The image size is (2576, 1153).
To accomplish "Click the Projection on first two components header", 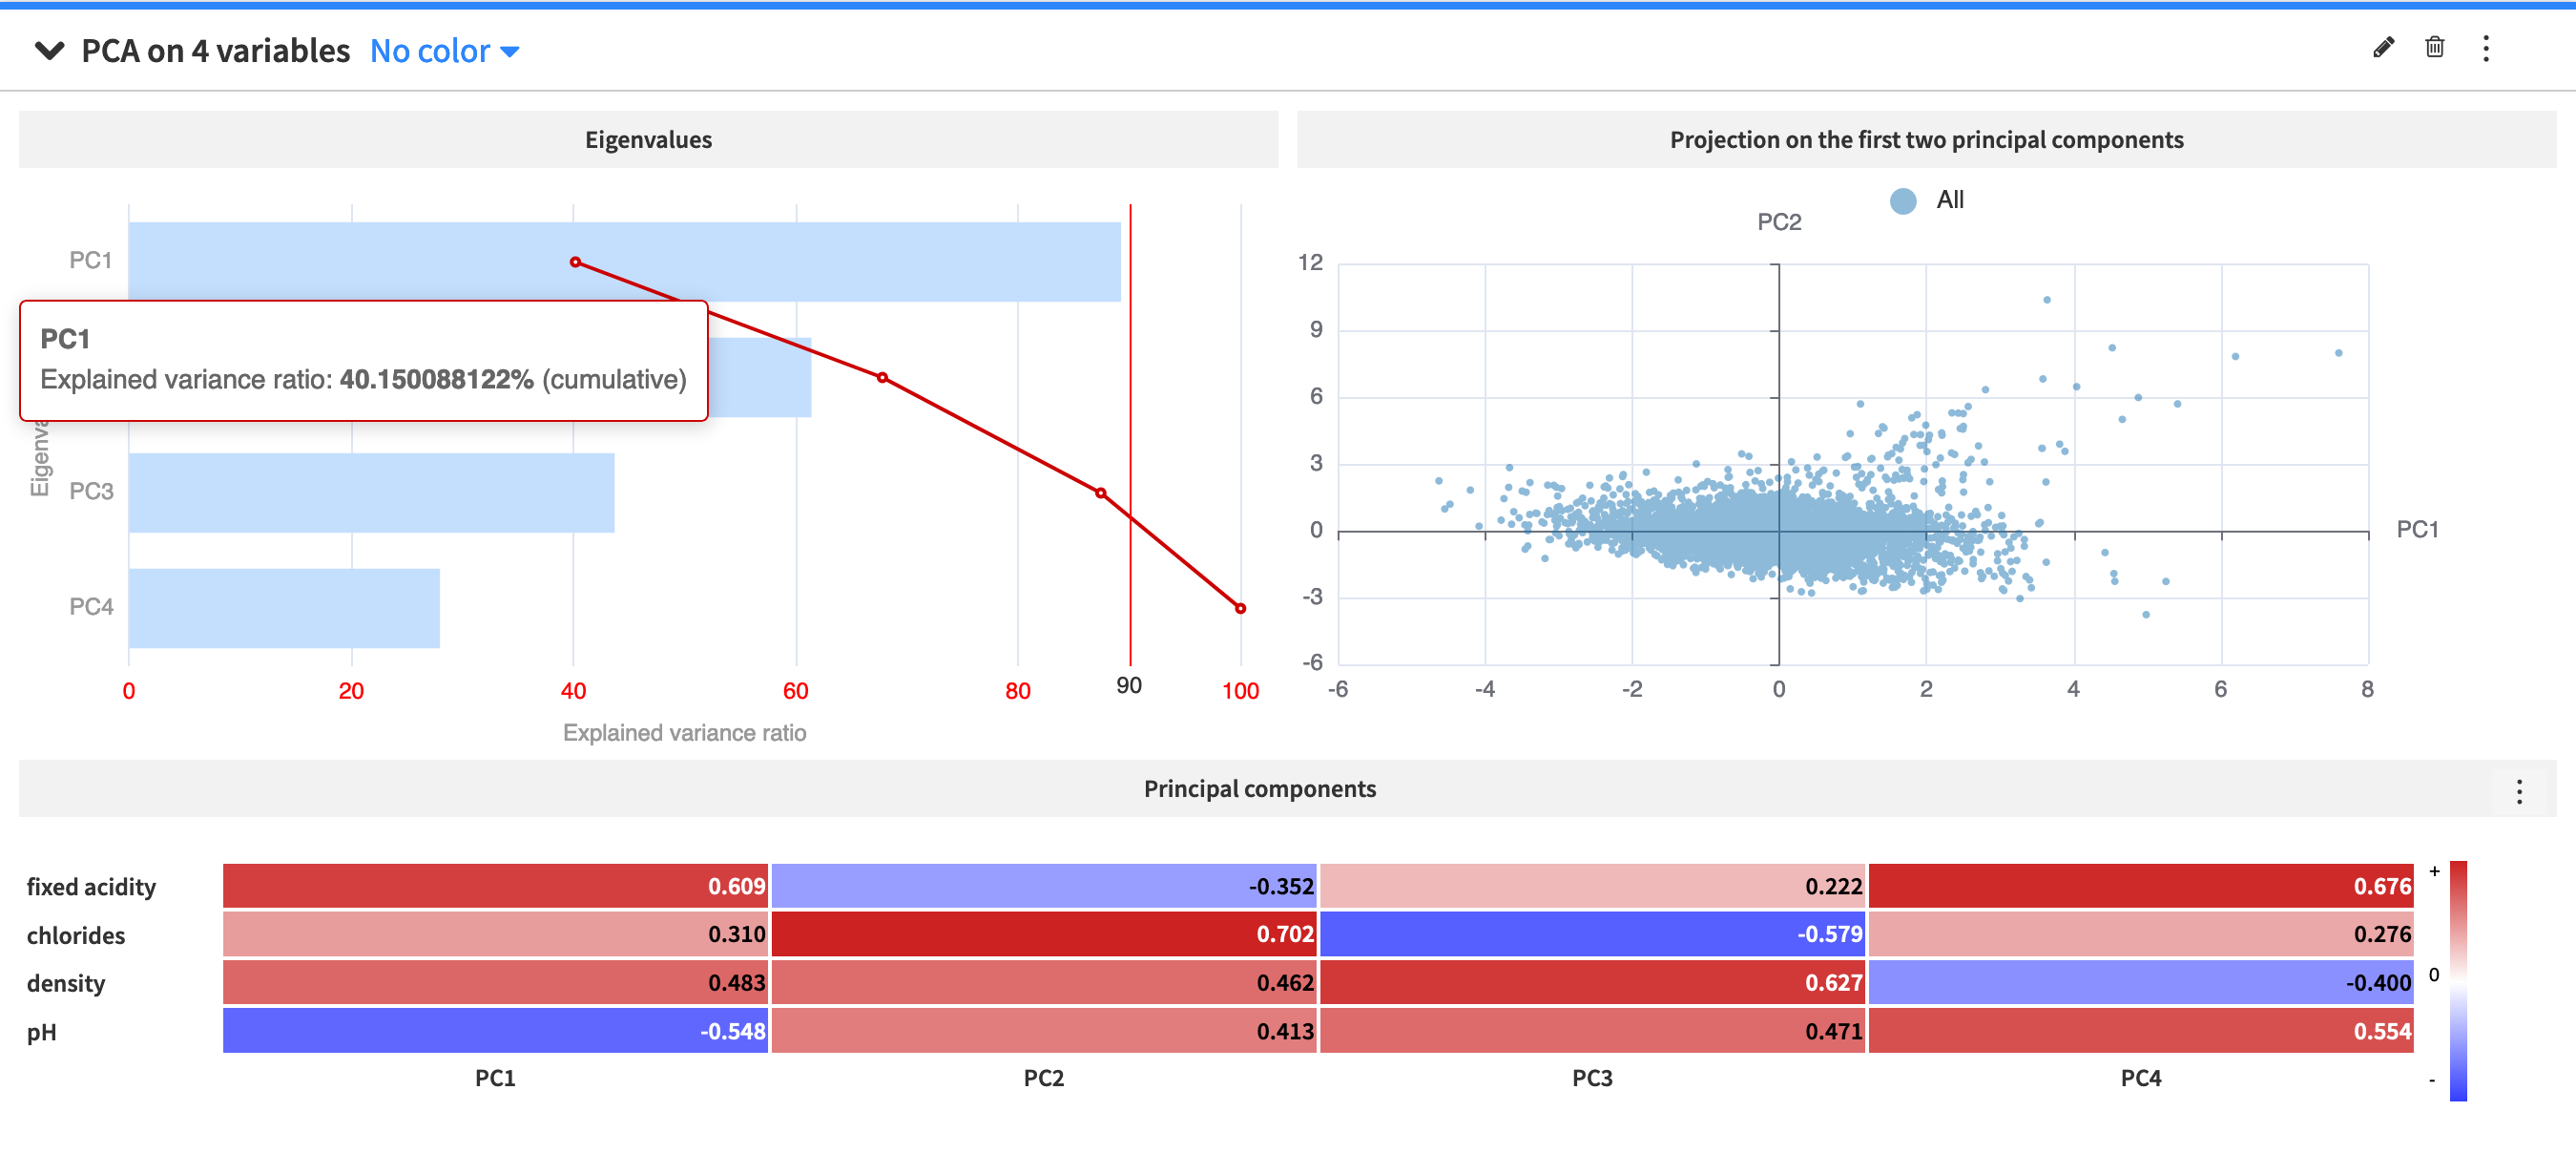I will (1926, 139).
